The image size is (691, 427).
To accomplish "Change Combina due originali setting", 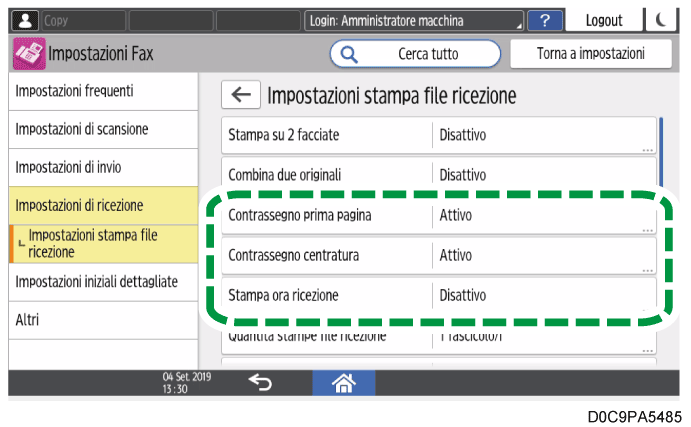I will tap(439, 173).
